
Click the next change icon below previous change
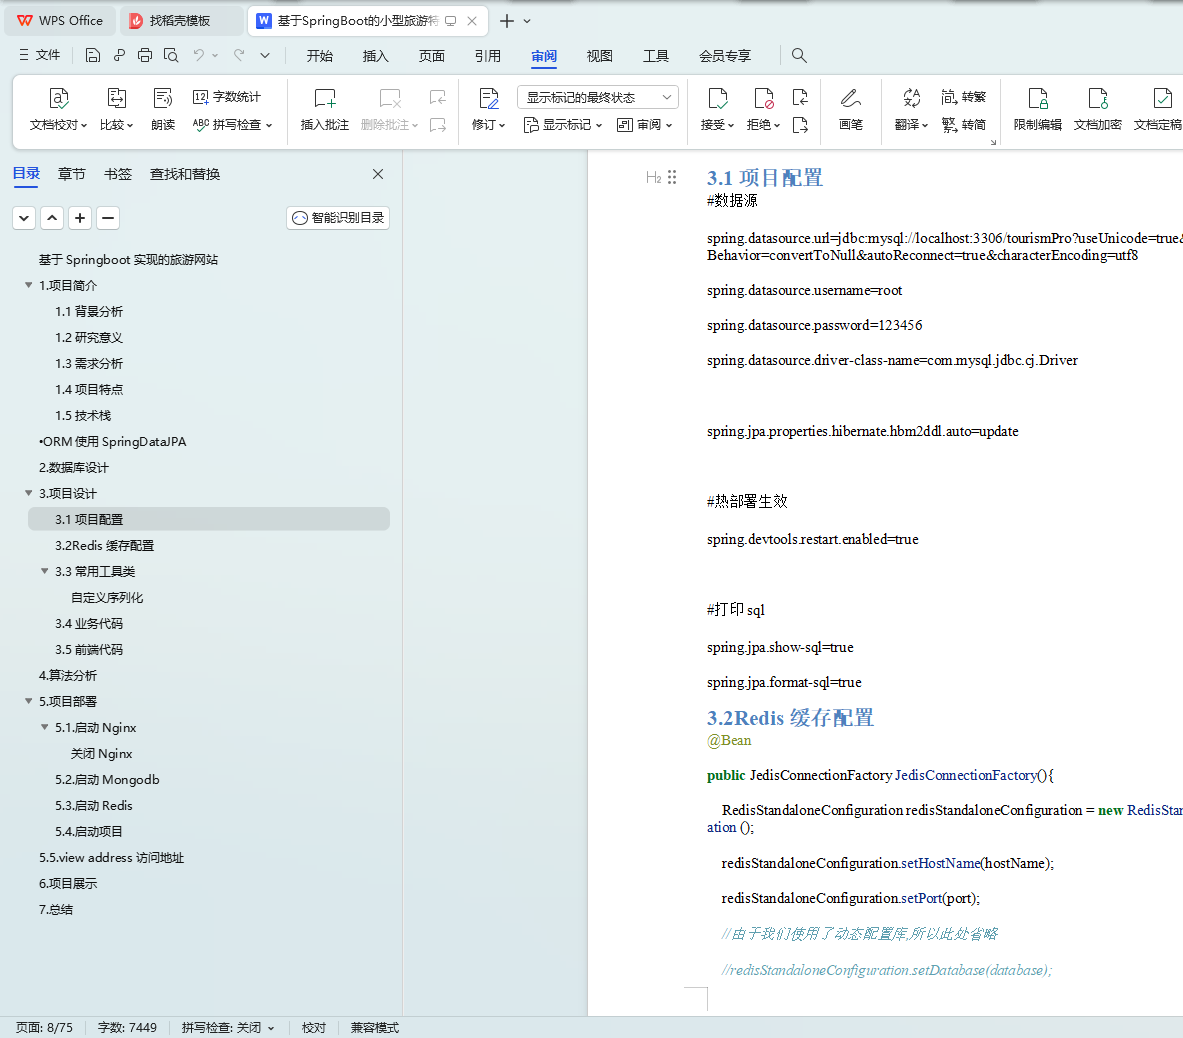[x=800, y=125]
